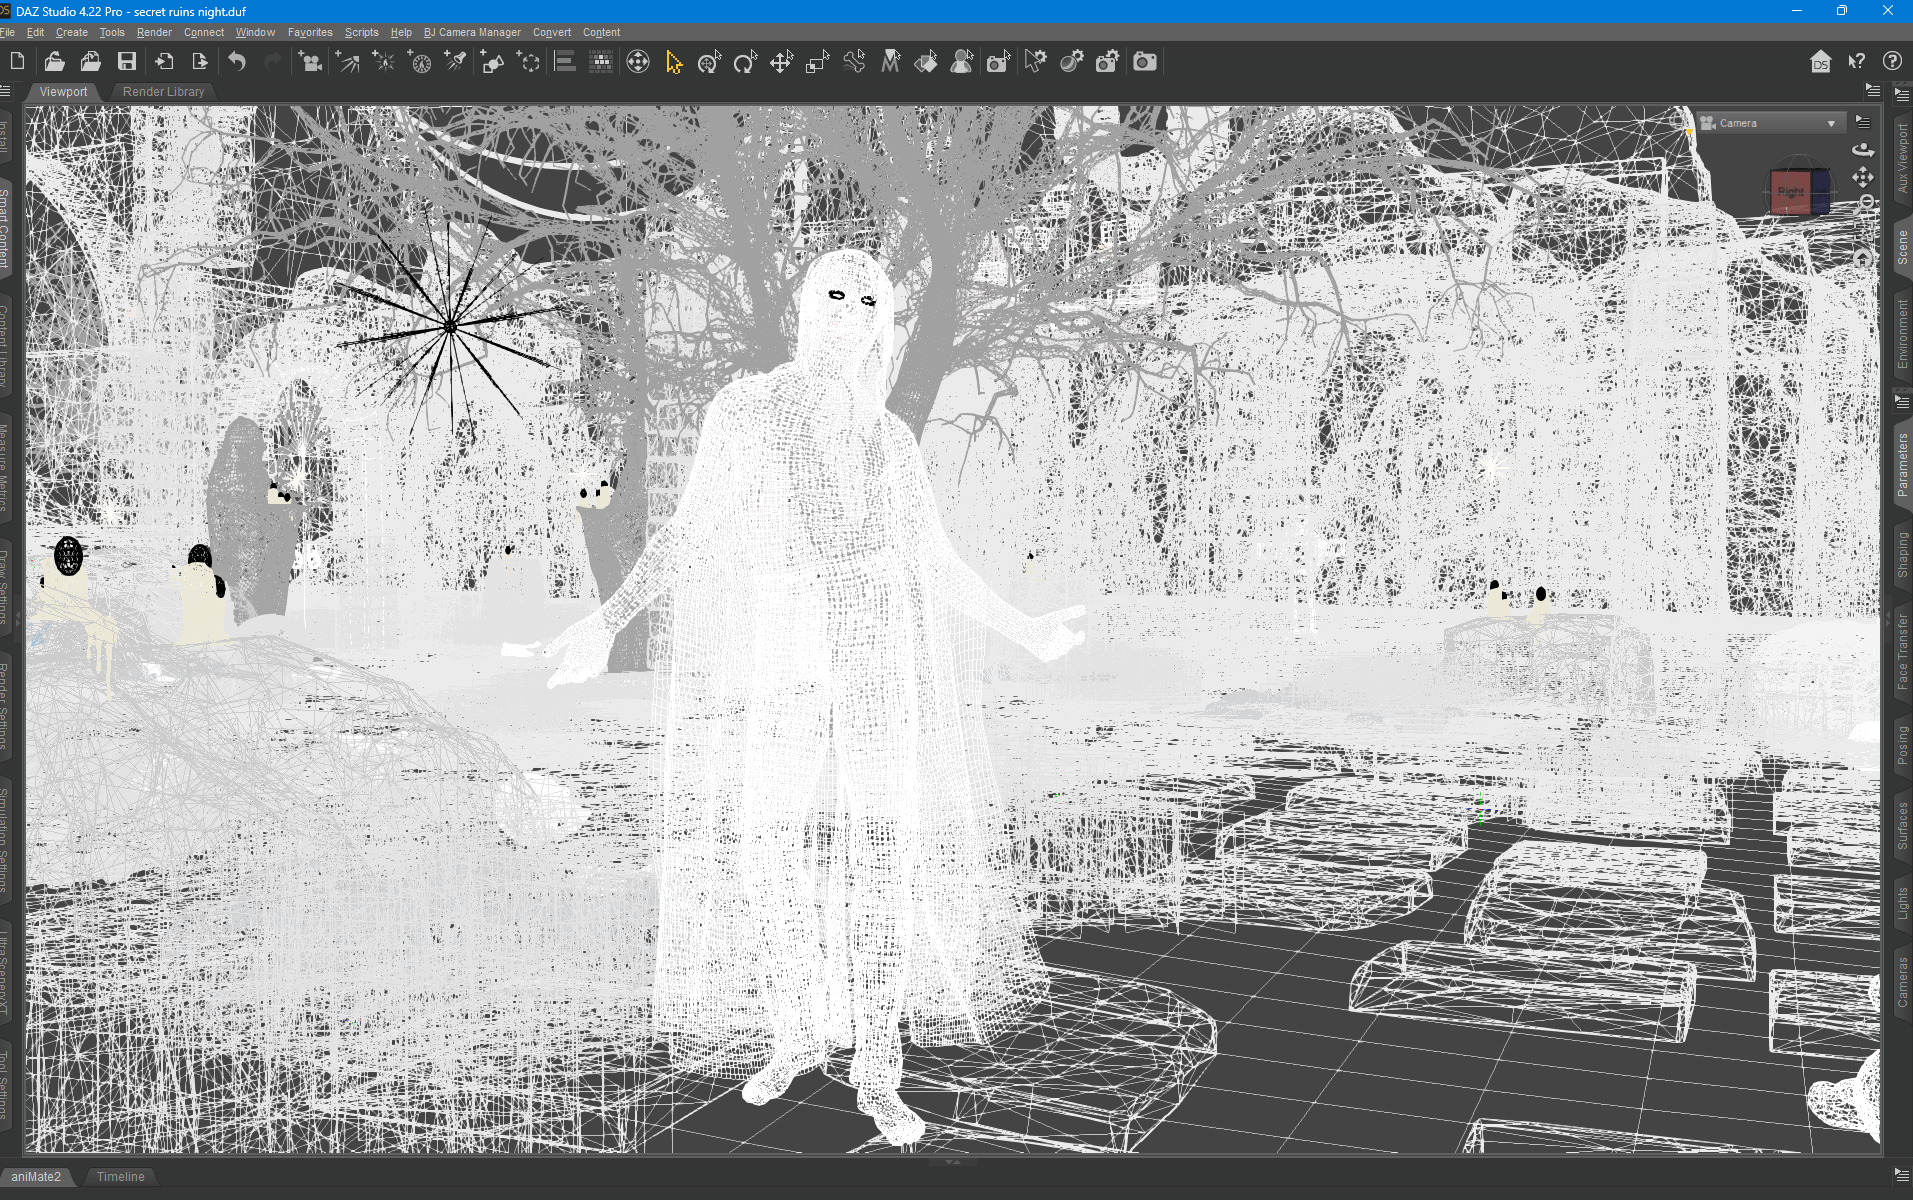Open the Edit menu

(35, 32)
